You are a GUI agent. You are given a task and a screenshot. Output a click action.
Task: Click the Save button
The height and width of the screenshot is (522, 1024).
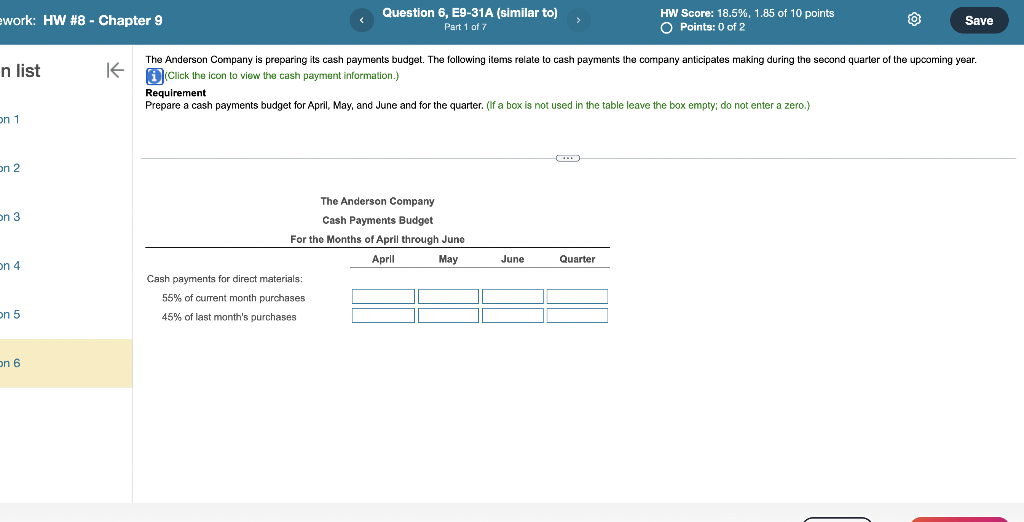click(x=978, y=20)
